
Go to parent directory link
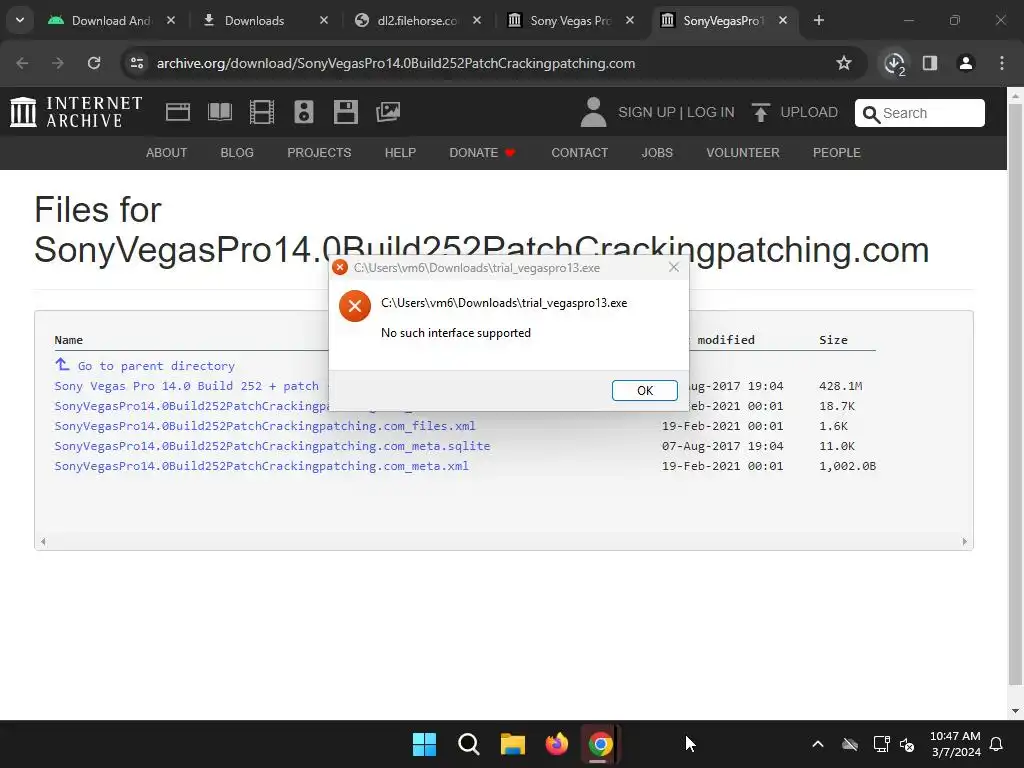[155, 366]
